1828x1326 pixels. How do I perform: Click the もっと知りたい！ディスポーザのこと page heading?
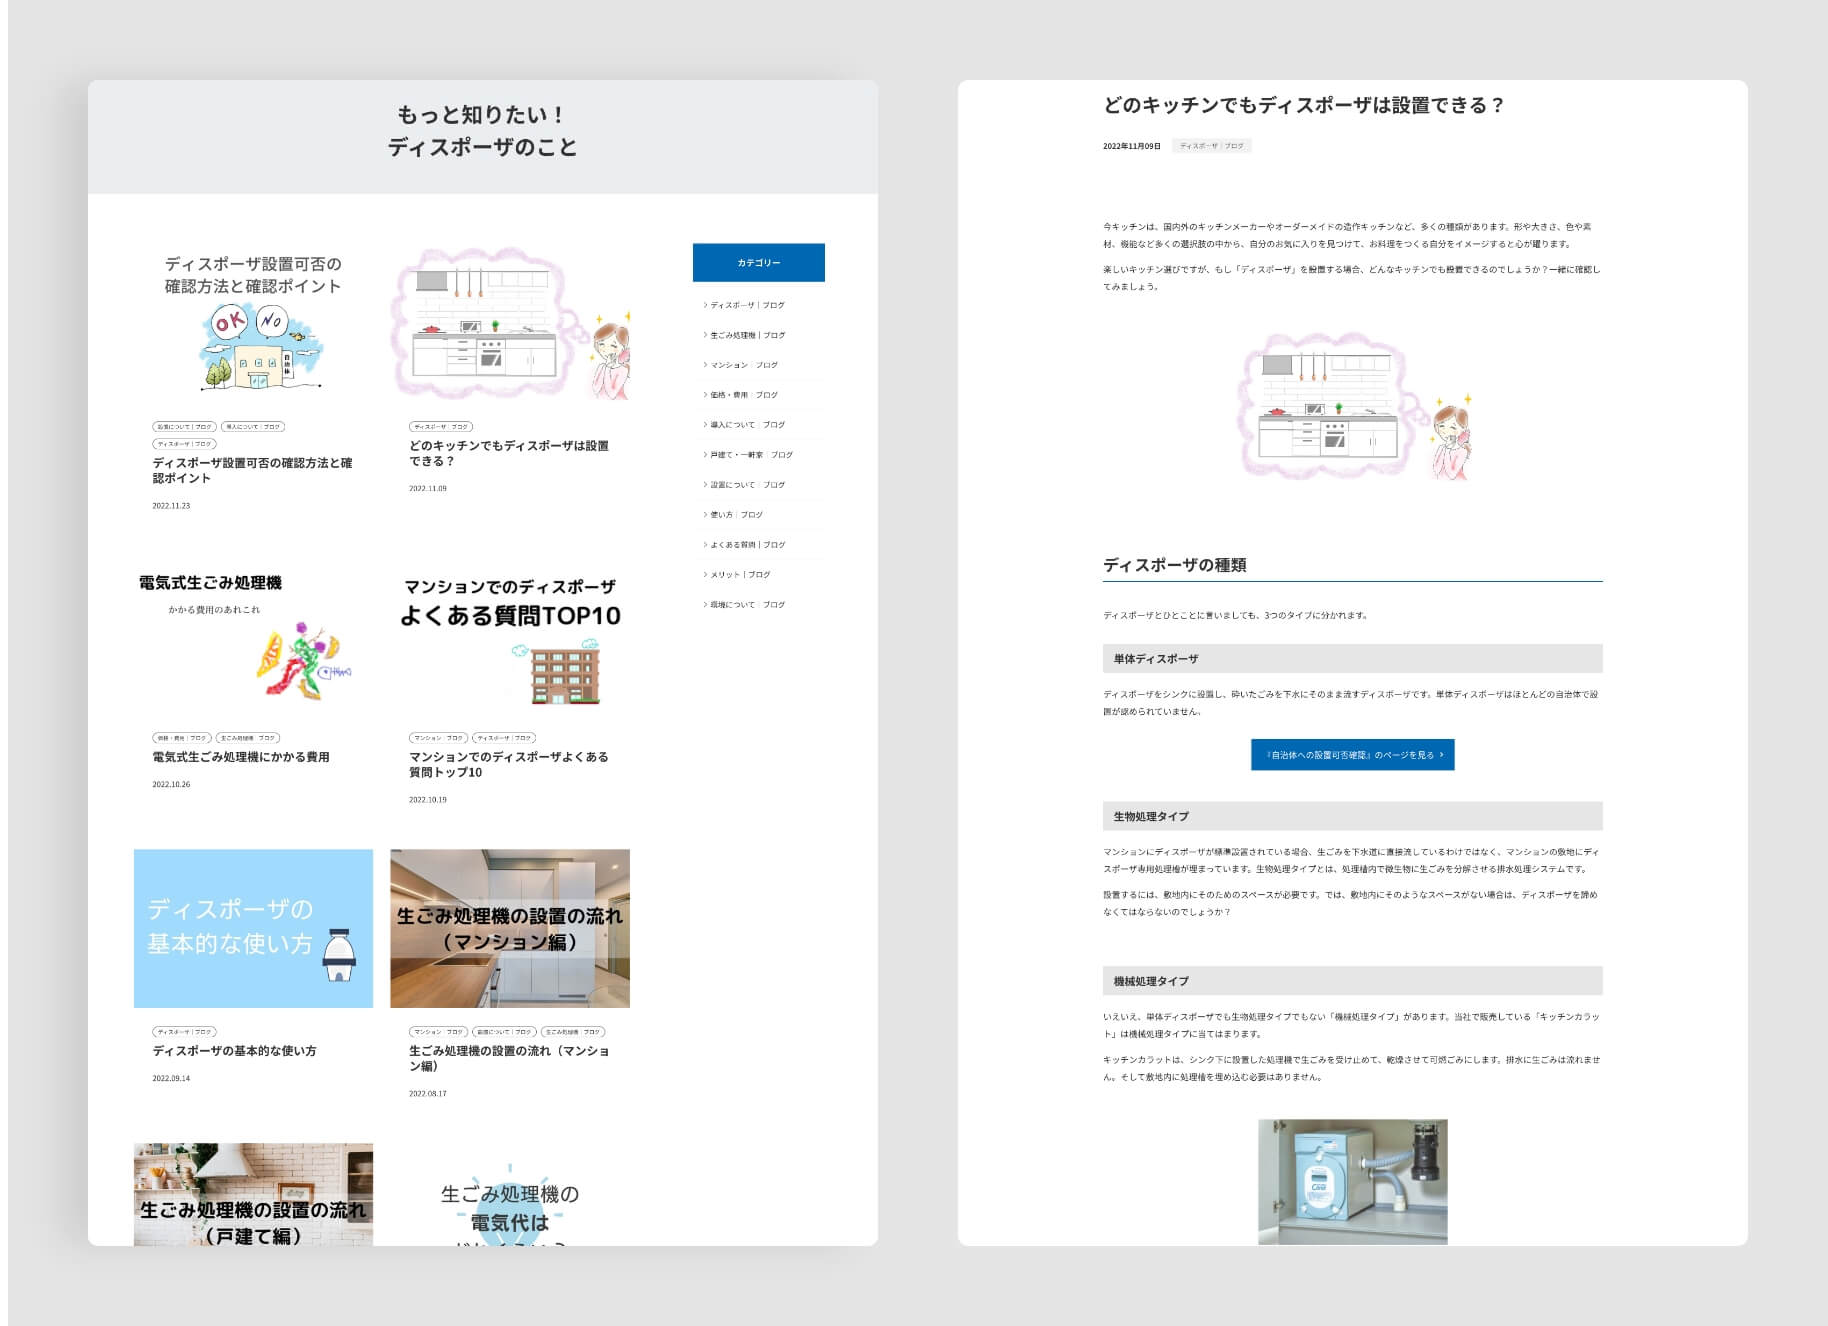pos(483,131)
